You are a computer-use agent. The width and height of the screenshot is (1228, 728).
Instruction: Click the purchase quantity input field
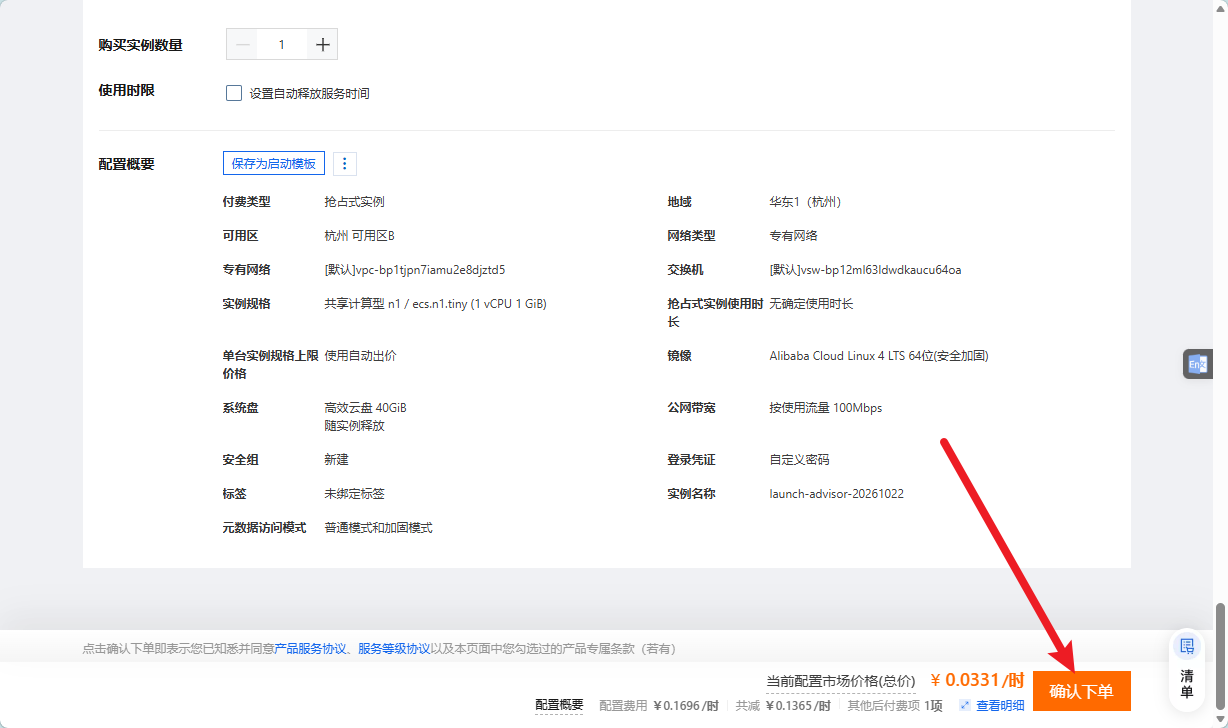(282, 45)
